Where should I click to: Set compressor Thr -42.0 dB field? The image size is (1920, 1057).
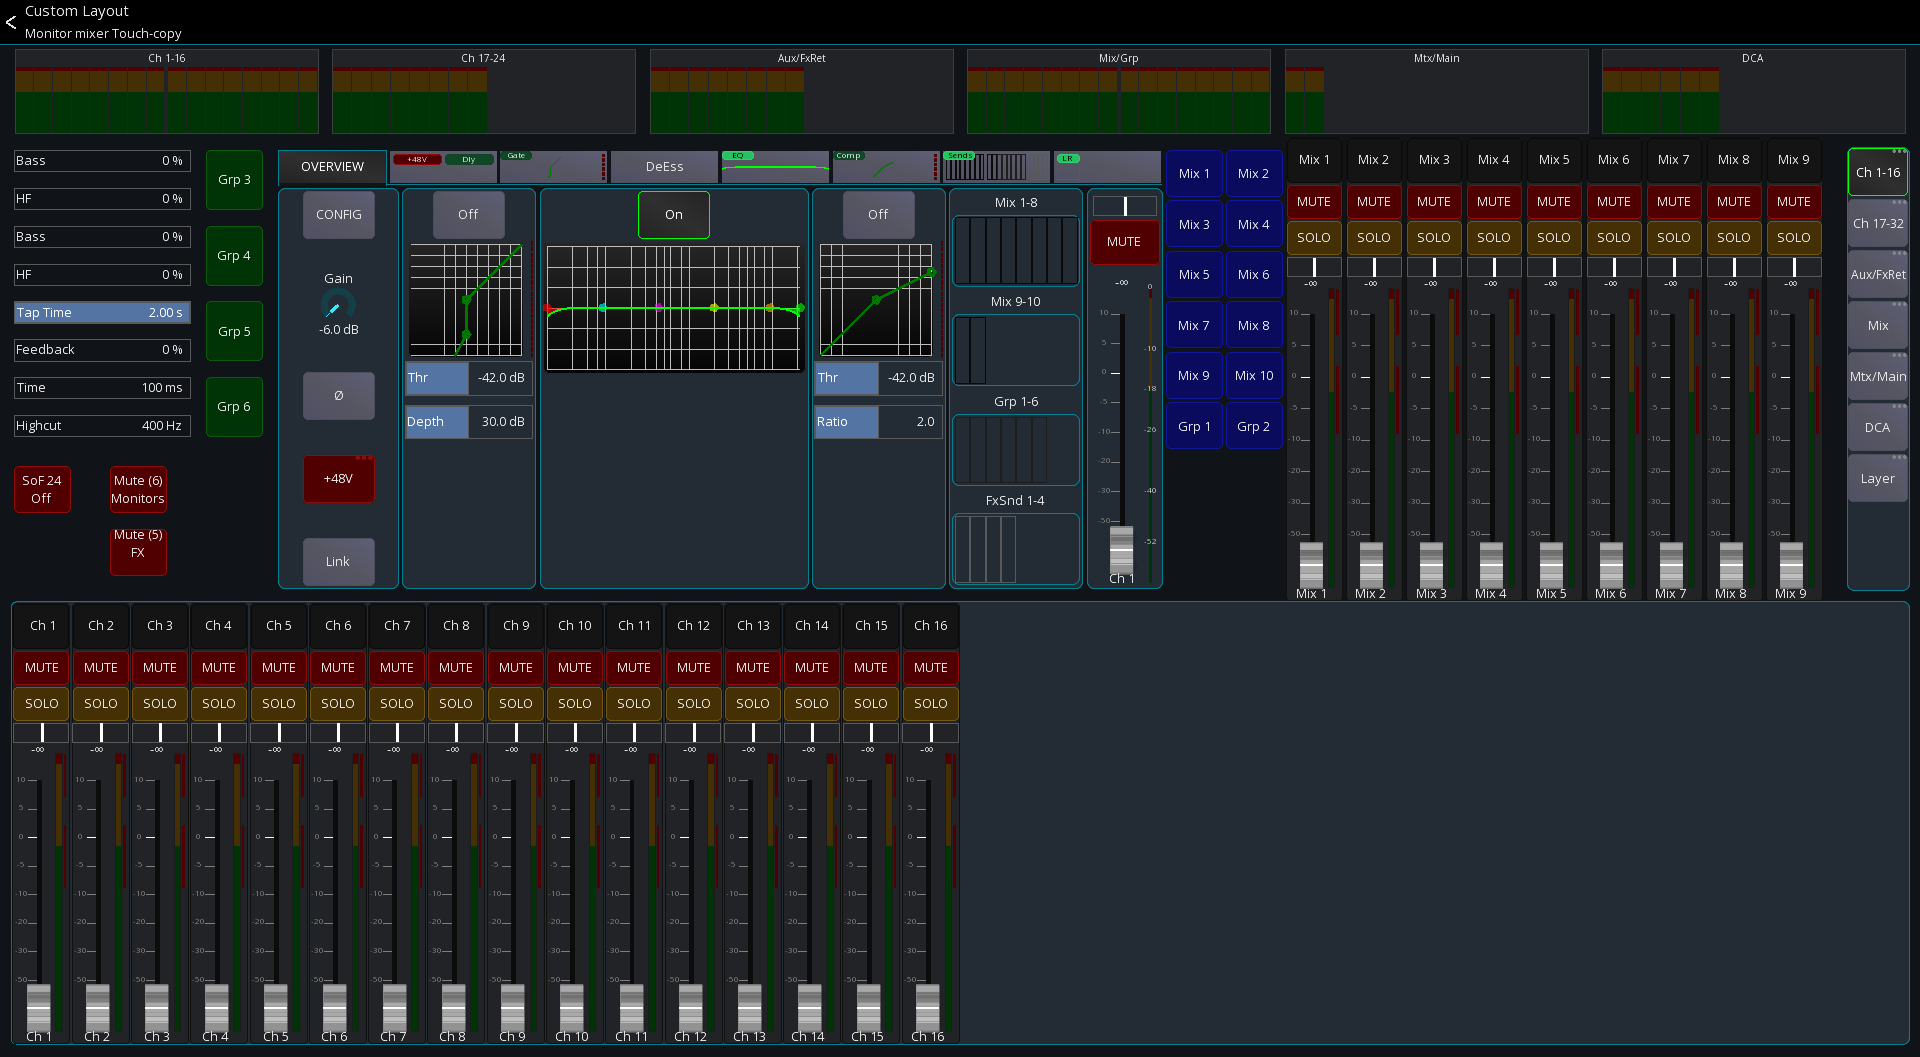878,378
